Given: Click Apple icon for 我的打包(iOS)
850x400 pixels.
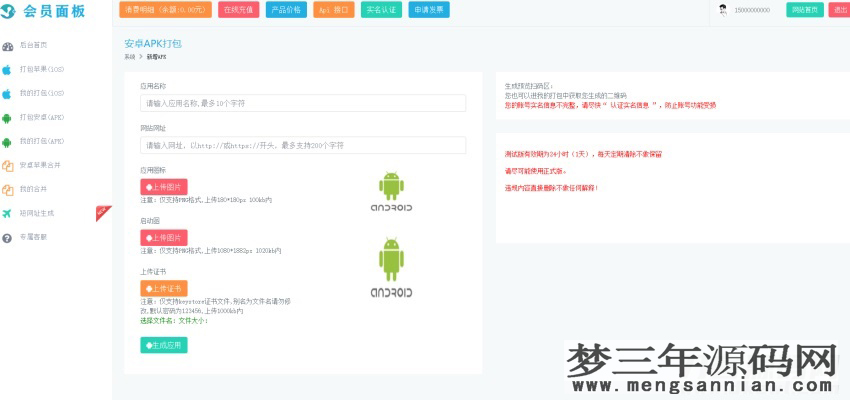Looking at the screenshot, I should pos(7,94).
